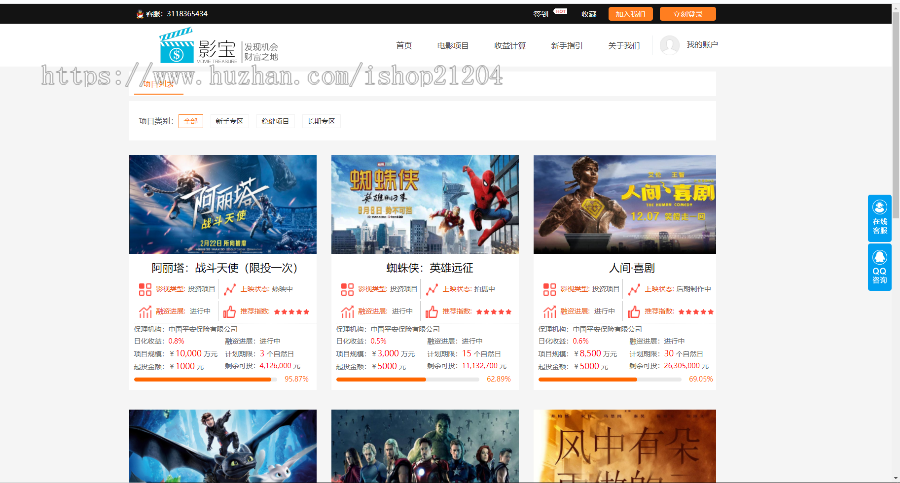Viewport: 900px width, 483px height.
Task: Click the QQ penguin icon beside customer service number
Action: [139, 14]
